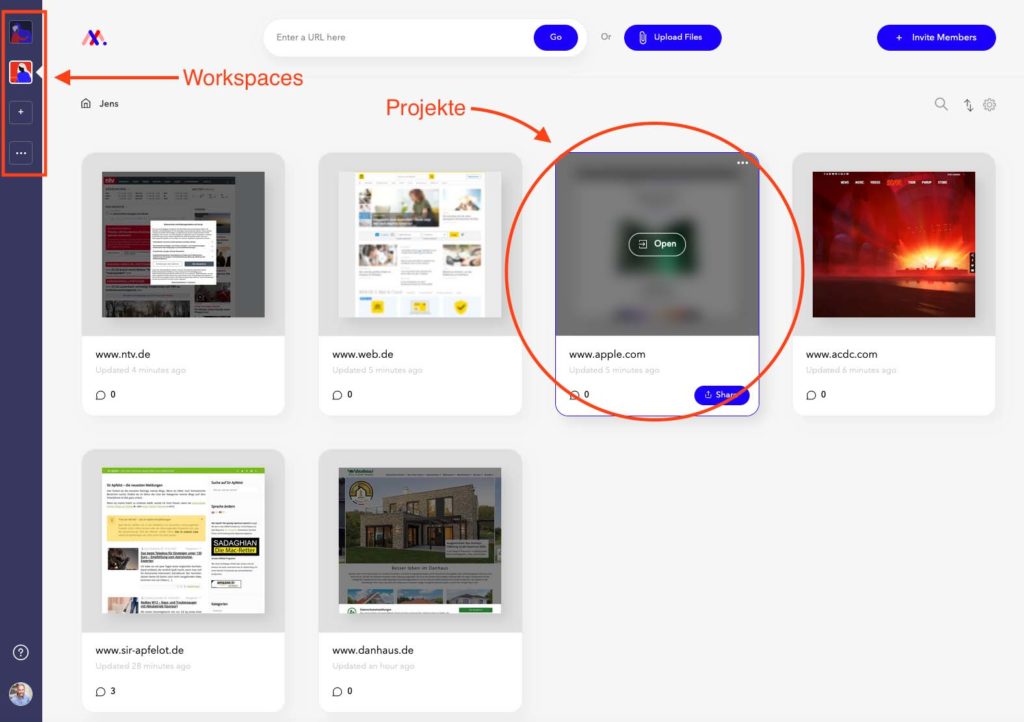Image resolution: width=1024 pixels, height=722 pixels.
Task: Open options ellipsis on apple.com card
Action: click(x=743, y=163)
